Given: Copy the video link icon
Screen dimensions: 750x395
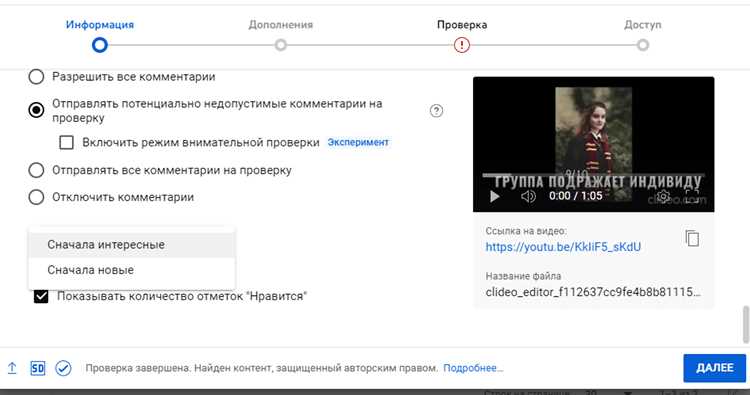Looking at the screenshot, I should coord(692,238).
